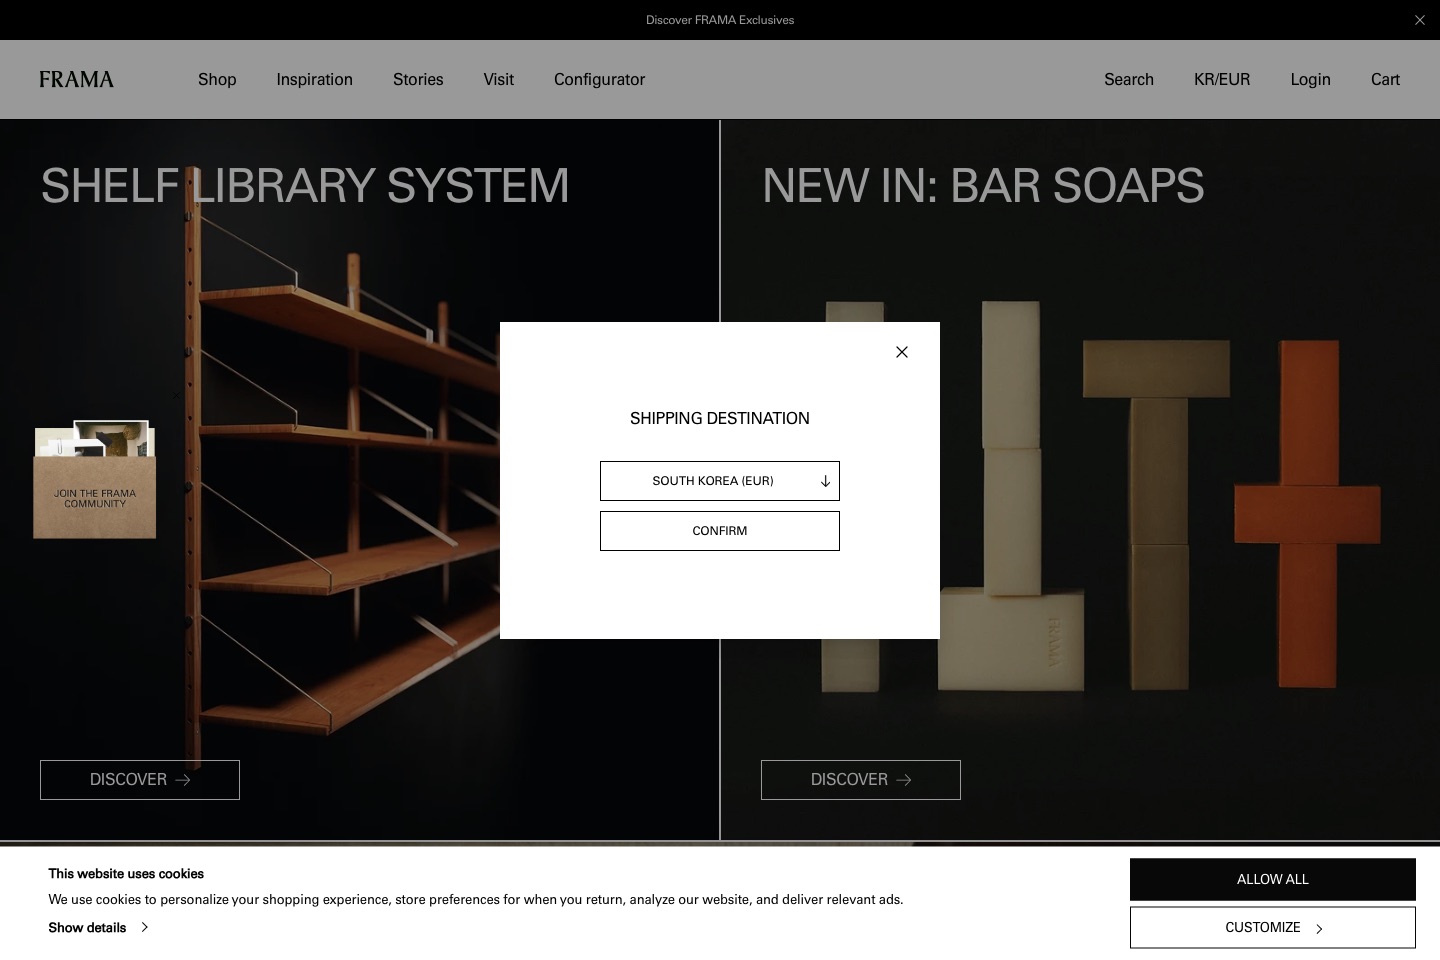The height and width of the screenshot is (960, 1440).
Task: Allow all cookies
Action: point(1273,879)
